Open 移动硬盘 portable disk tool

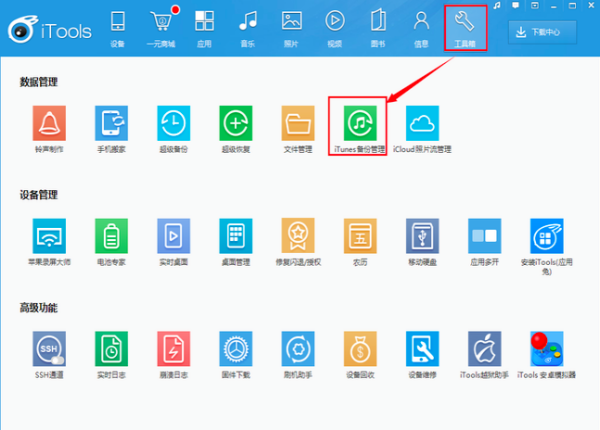[422, 236]
